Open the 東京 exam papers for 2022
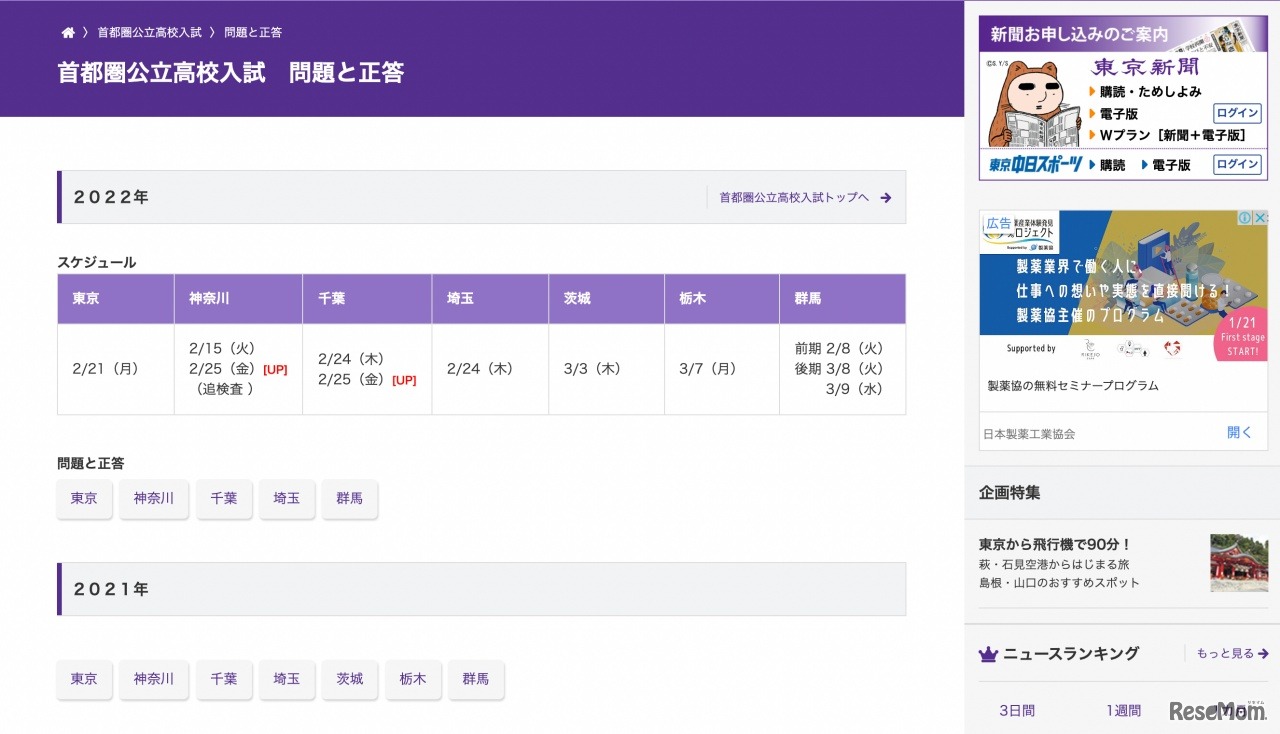This screenshot has width=1280, height=734. [84, 498]
